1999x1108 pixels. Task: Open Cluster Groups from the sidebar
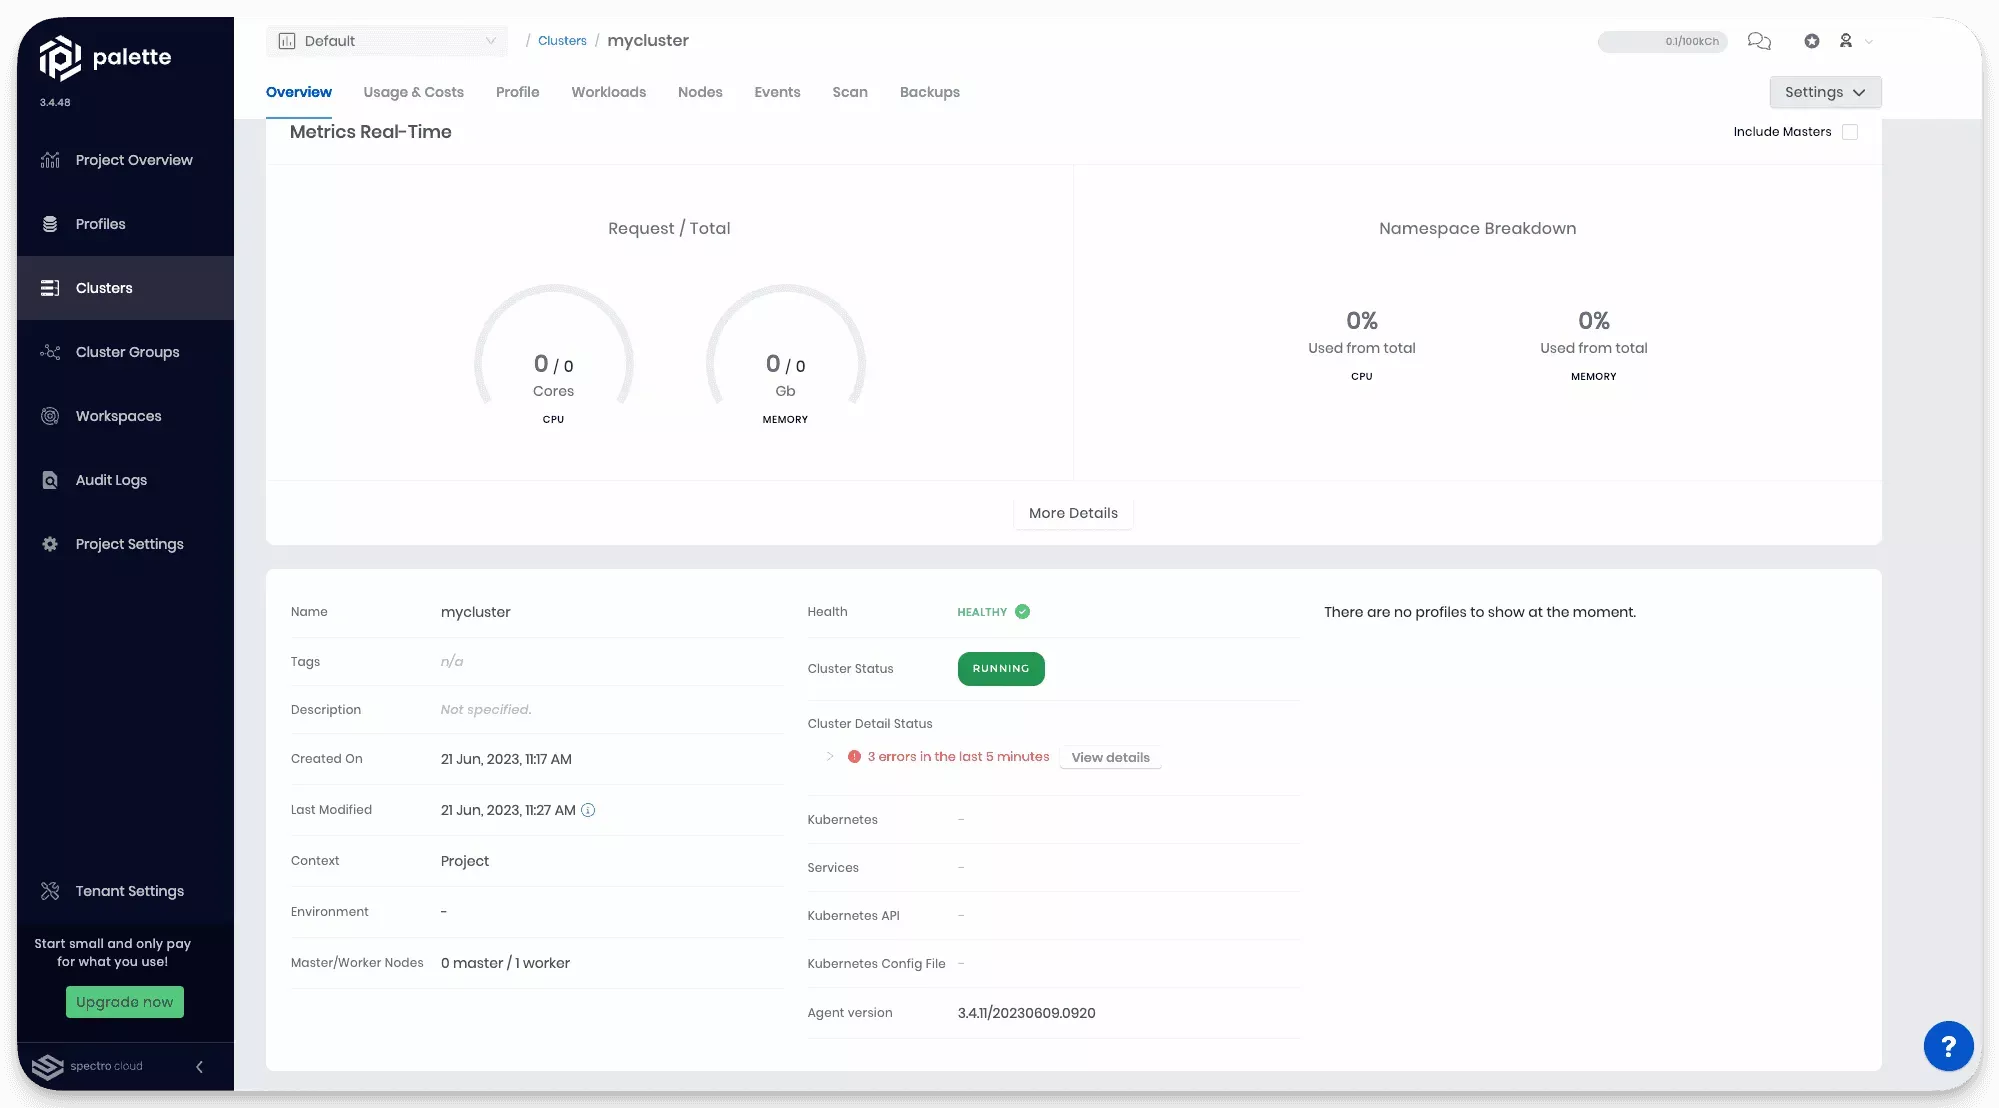[x=50, y=352]
